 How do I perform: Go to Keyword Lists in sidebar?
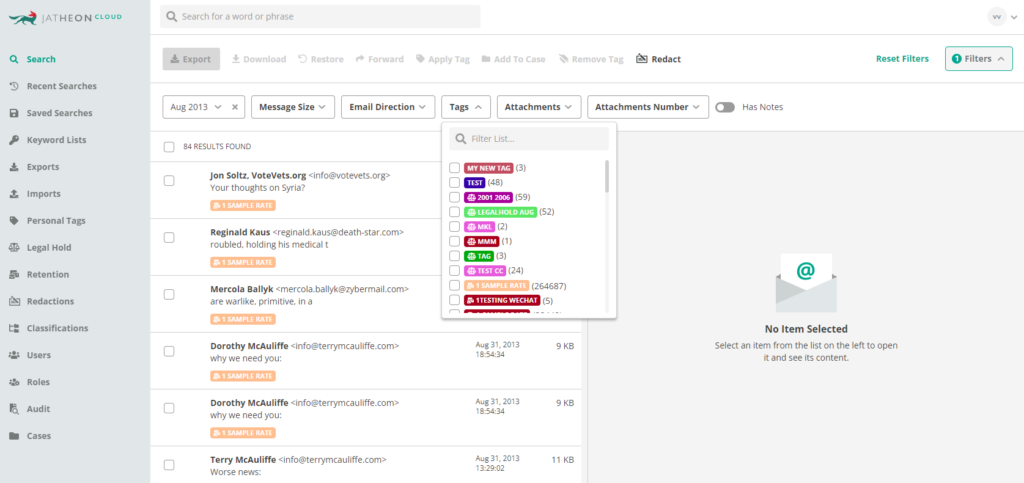pyautogui.click(x=56, y=140)
